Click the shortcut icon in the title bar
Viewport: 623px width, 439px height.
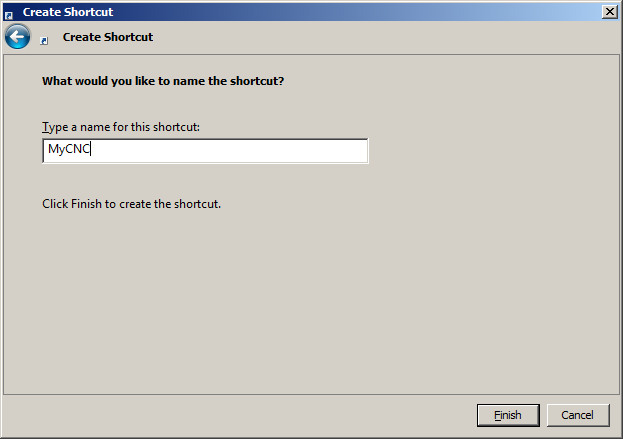click(9, 12)
